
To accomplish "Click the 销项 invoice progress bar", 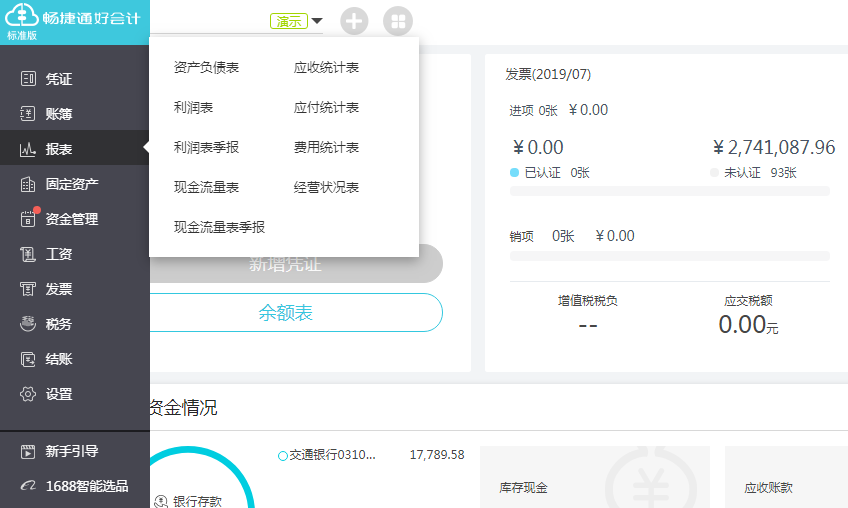I will point(670,256).
